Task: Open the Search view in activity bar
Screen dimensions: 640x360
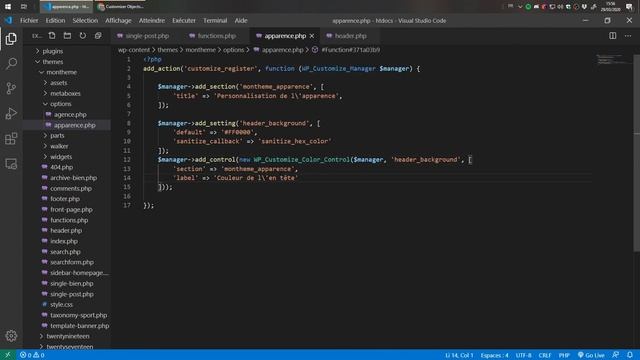Action: click(x=11, y=64)
